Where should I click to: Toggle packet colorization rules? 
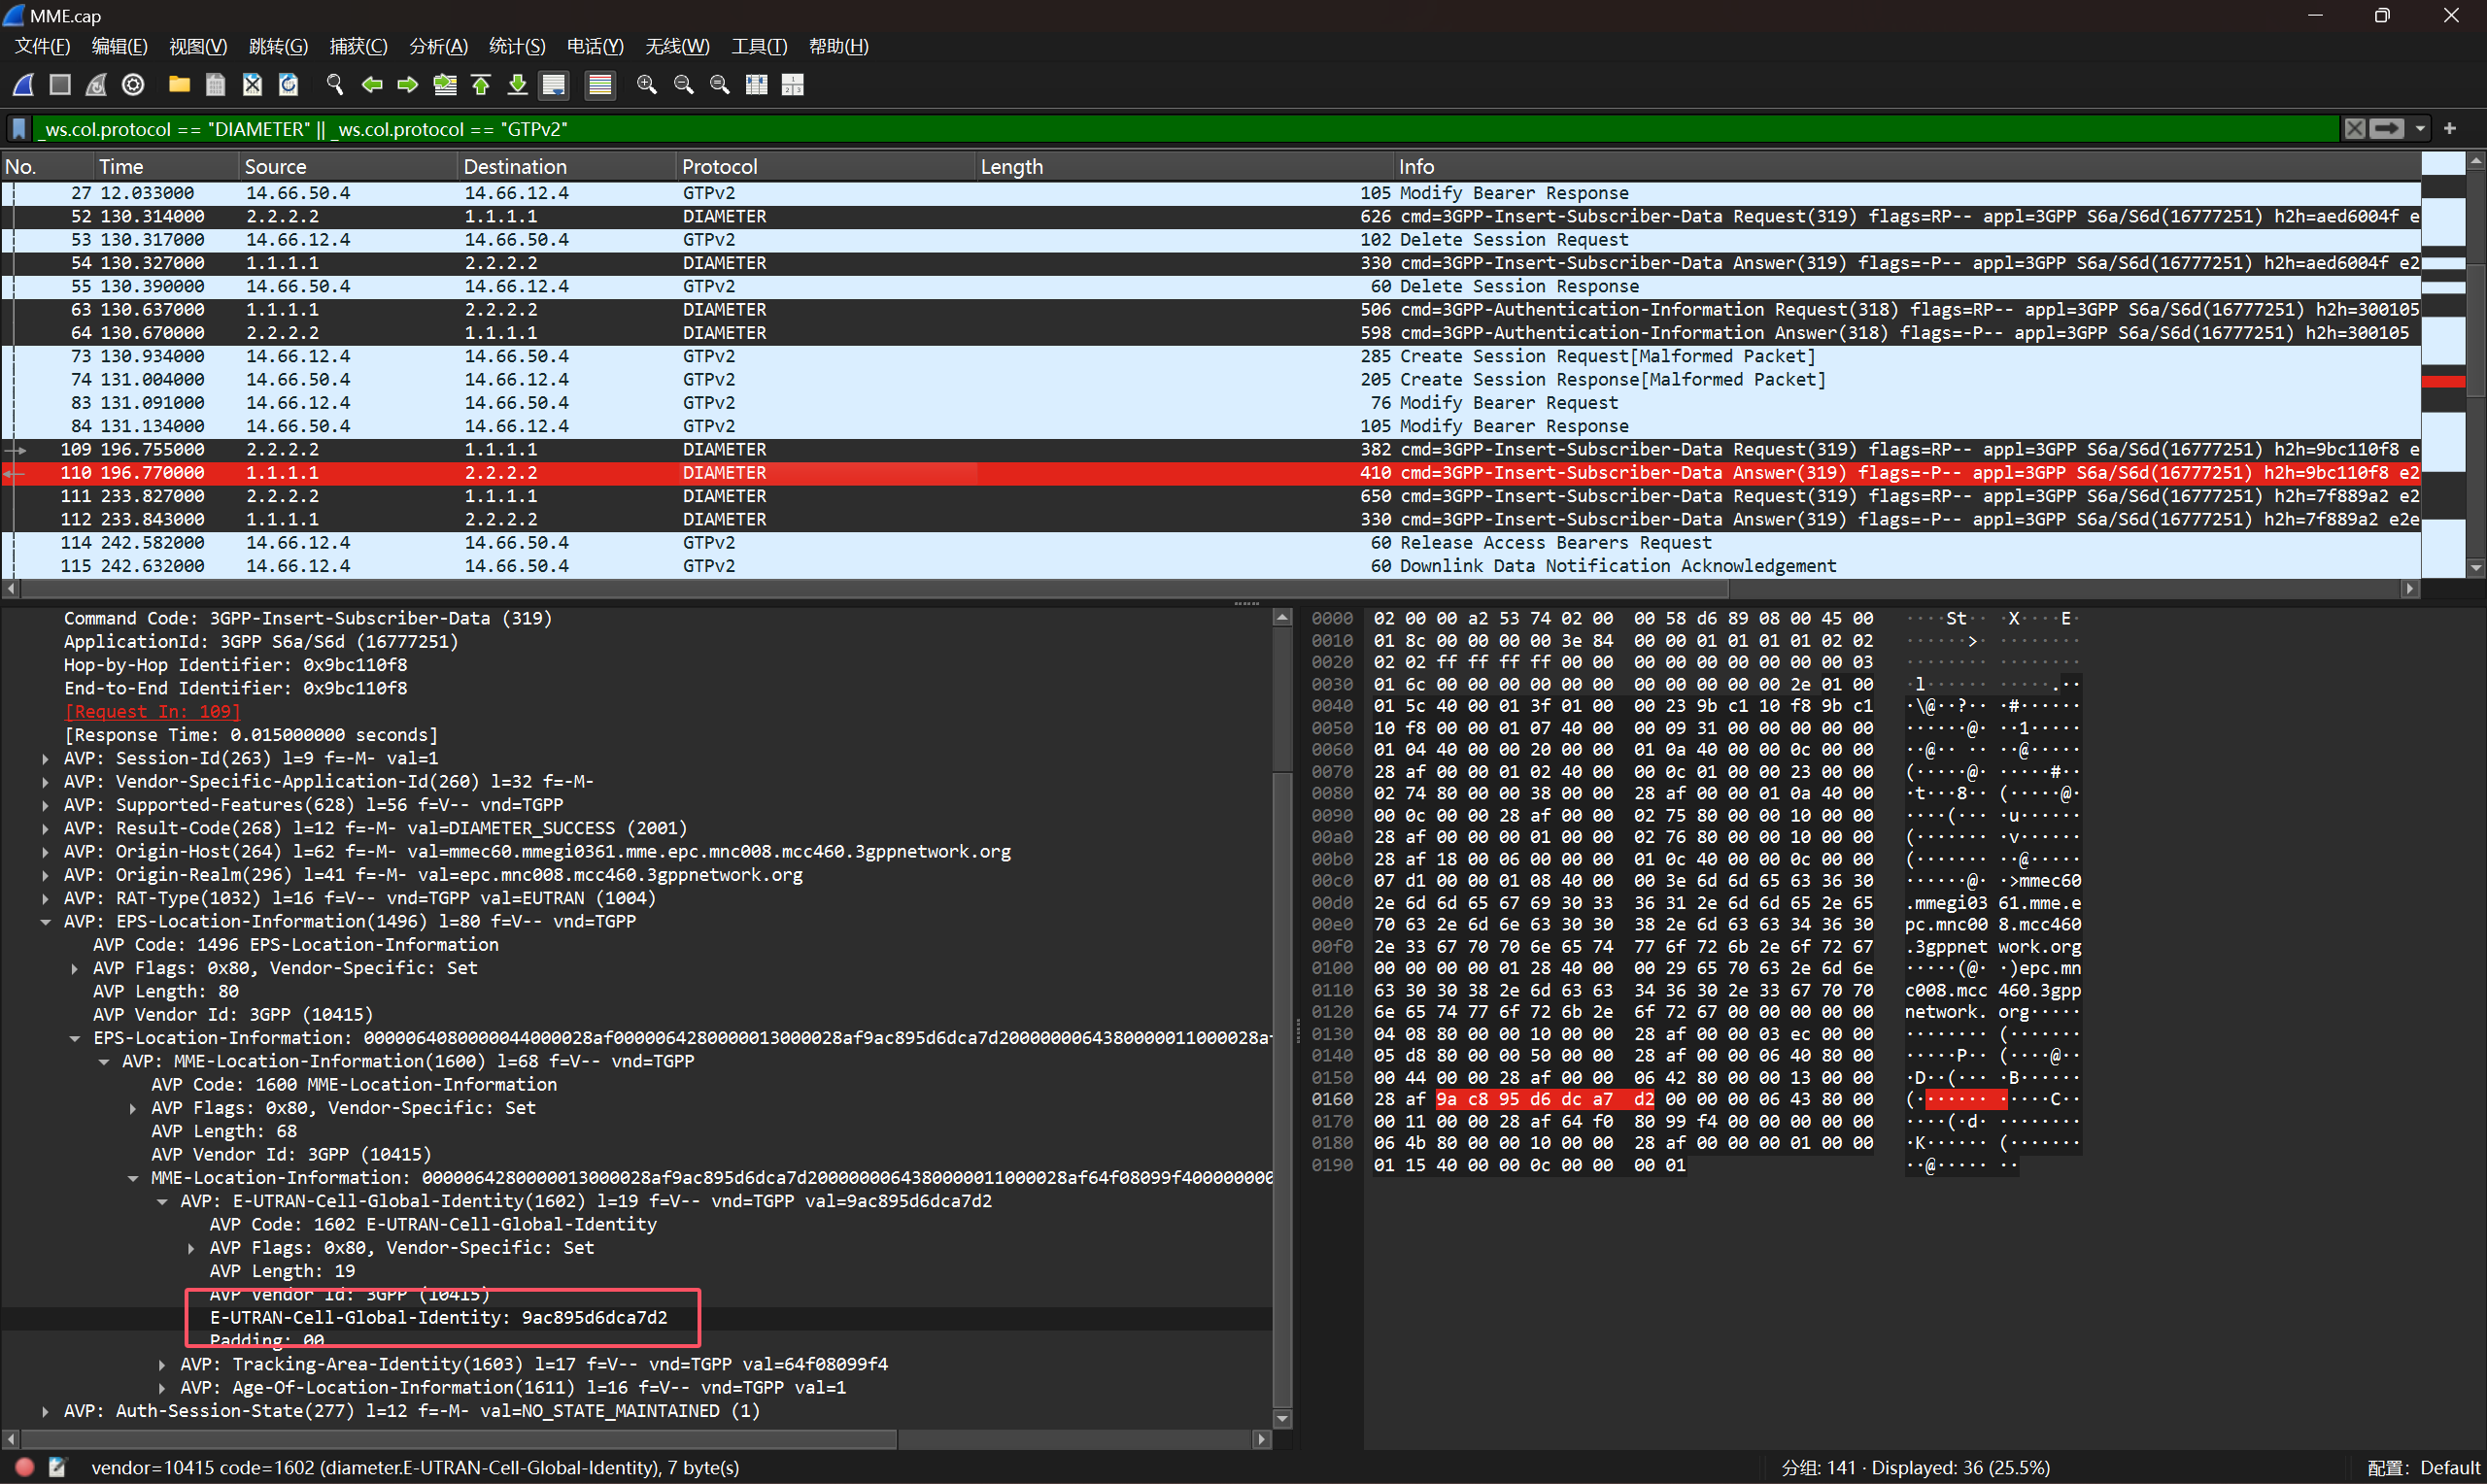click(x=600, y=85)
